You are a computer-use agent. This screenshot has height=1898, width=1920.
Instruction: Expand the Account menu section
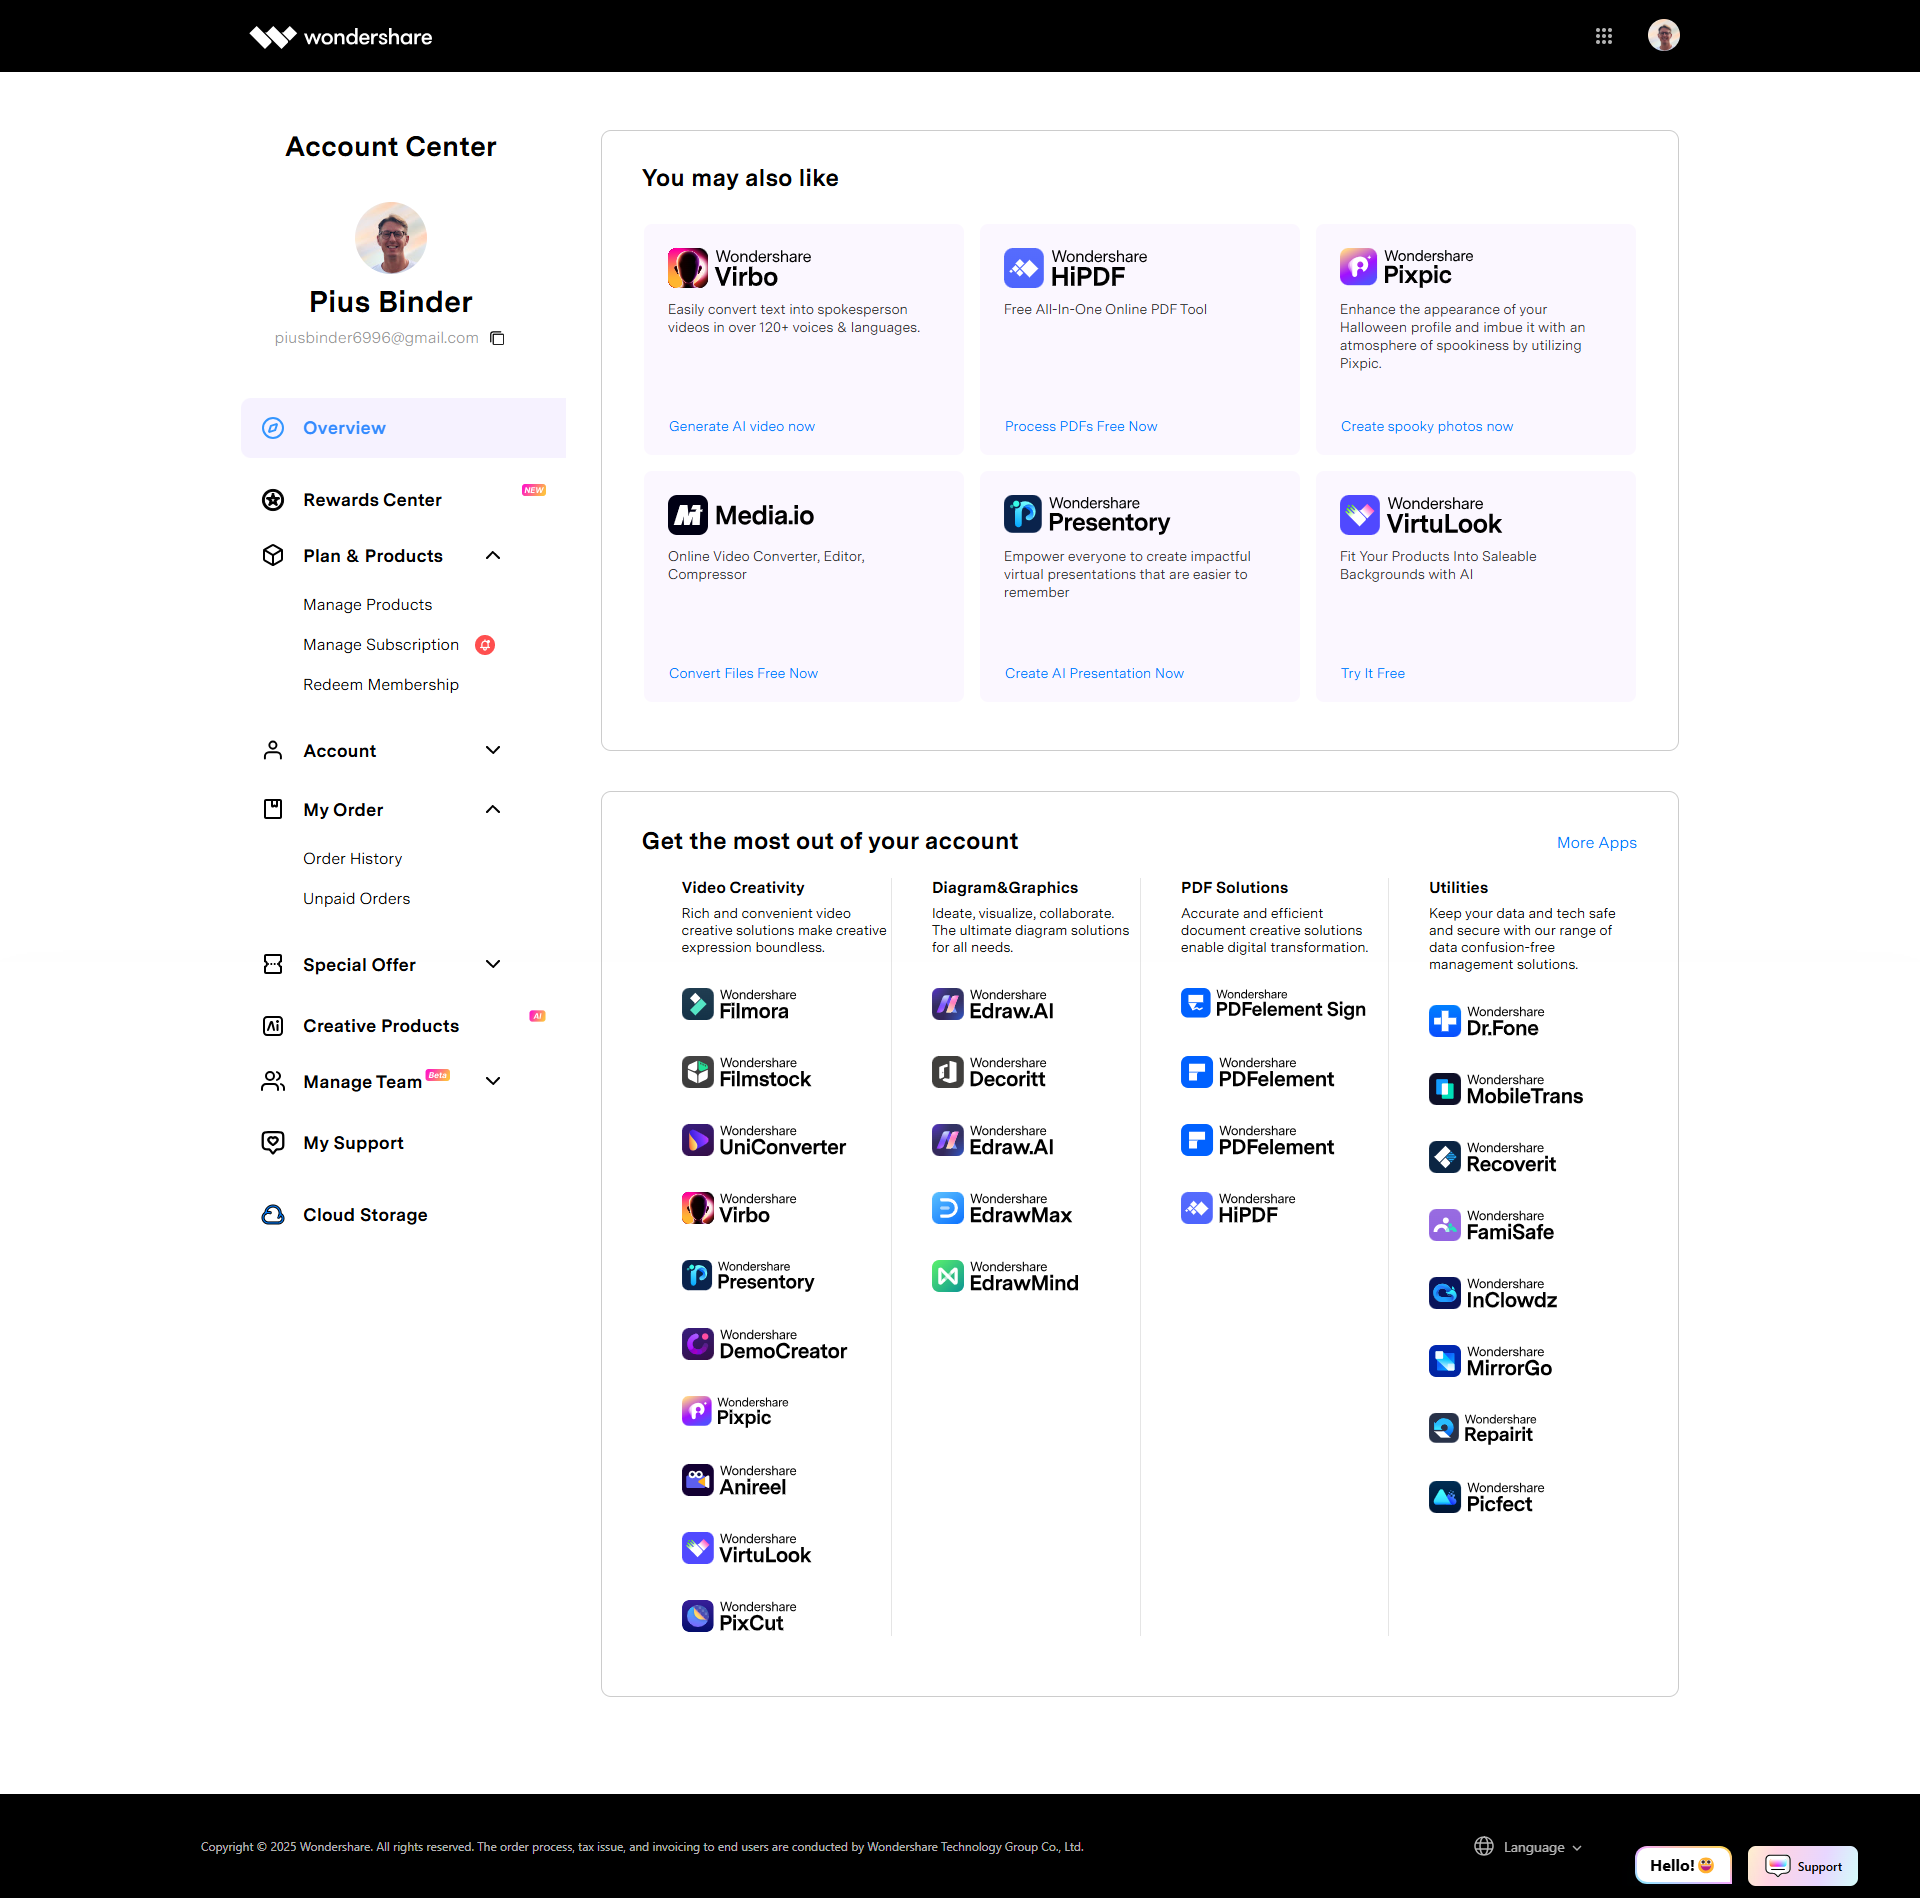493,750
